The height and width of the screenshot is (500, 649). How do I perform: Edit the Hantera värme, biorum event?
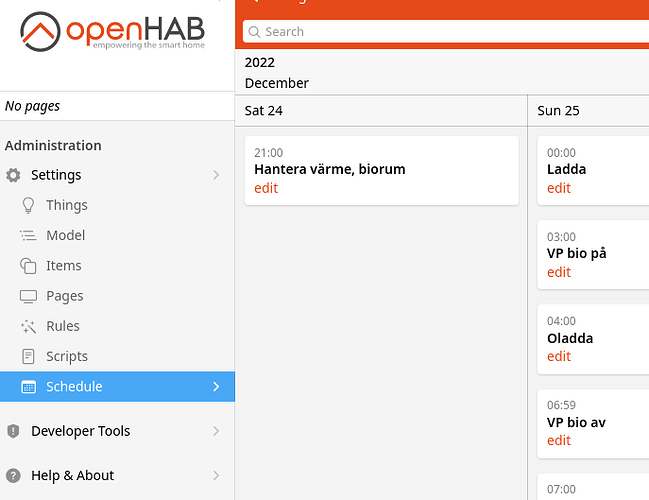tap(266, 188)
